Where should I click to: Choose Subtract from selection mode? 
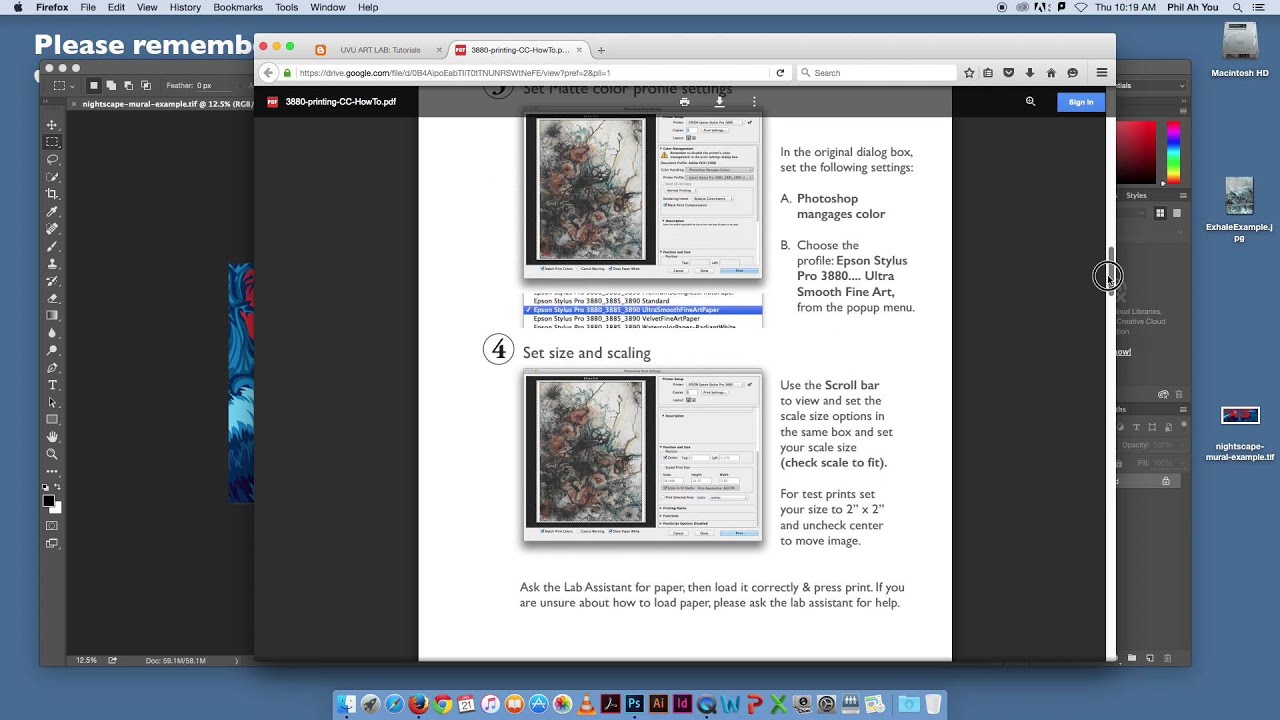(128, 85)
